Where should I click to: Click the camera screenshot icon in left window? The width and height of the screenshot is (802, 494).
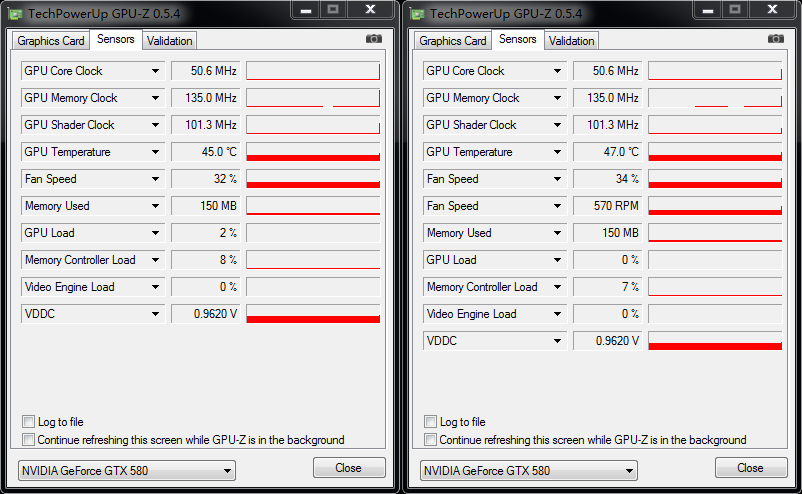pyautogui.click(x=374, y=39)
